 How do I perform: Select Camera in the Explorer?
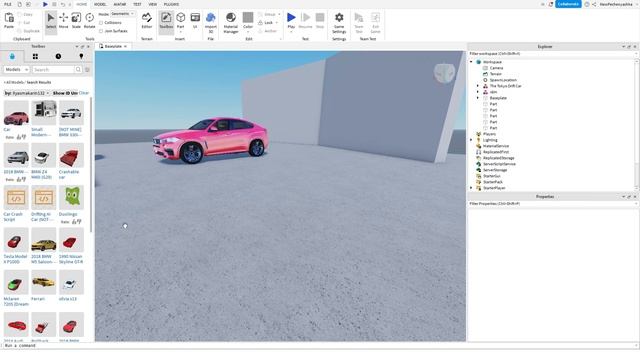(496, 68)
